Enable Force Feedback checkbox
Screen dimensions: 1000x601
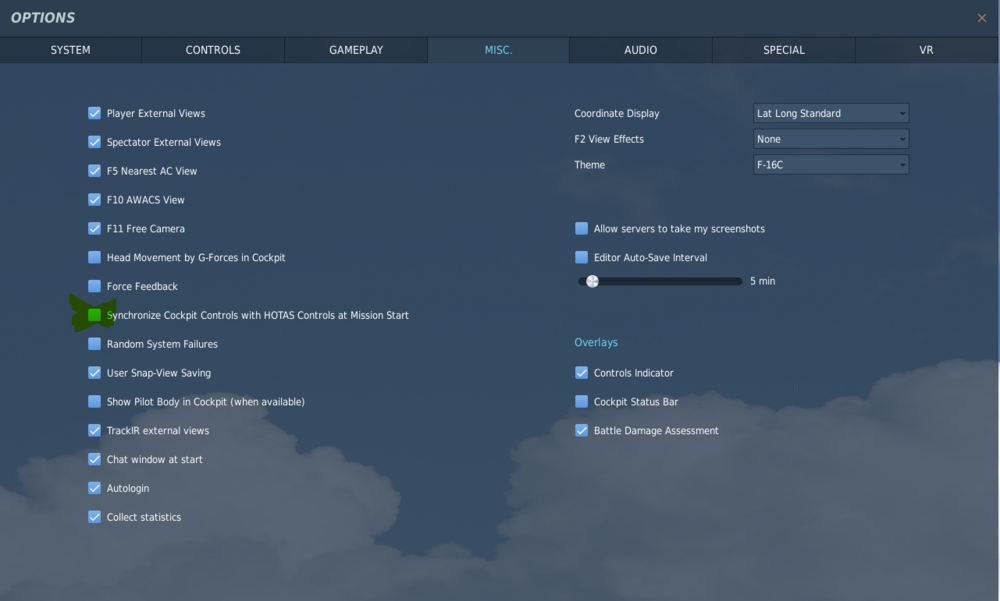(94, 286)
